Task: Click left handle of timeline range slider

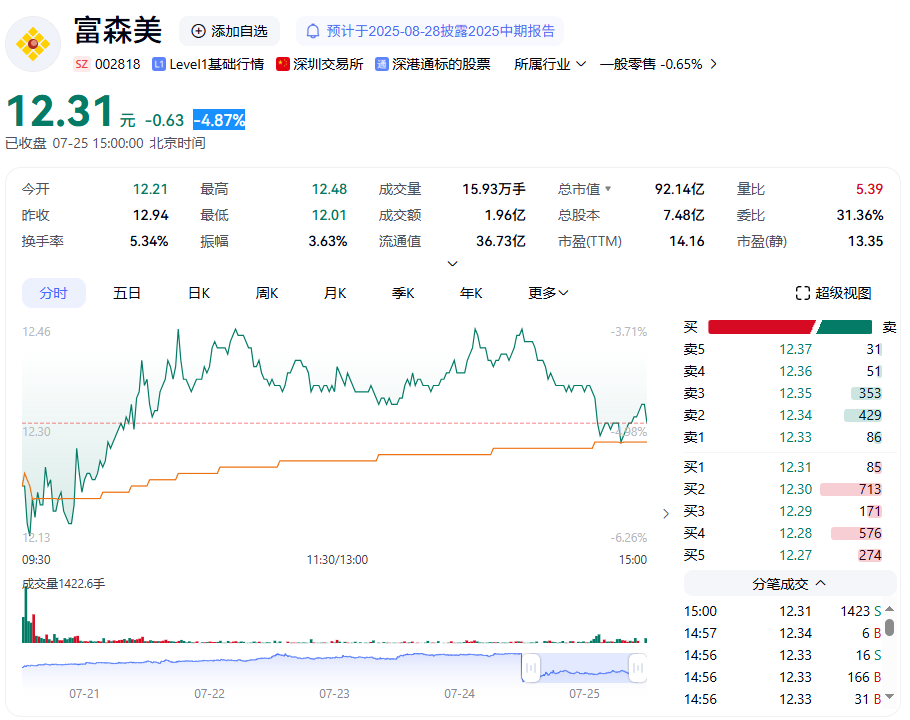Action: click(531, 668)
